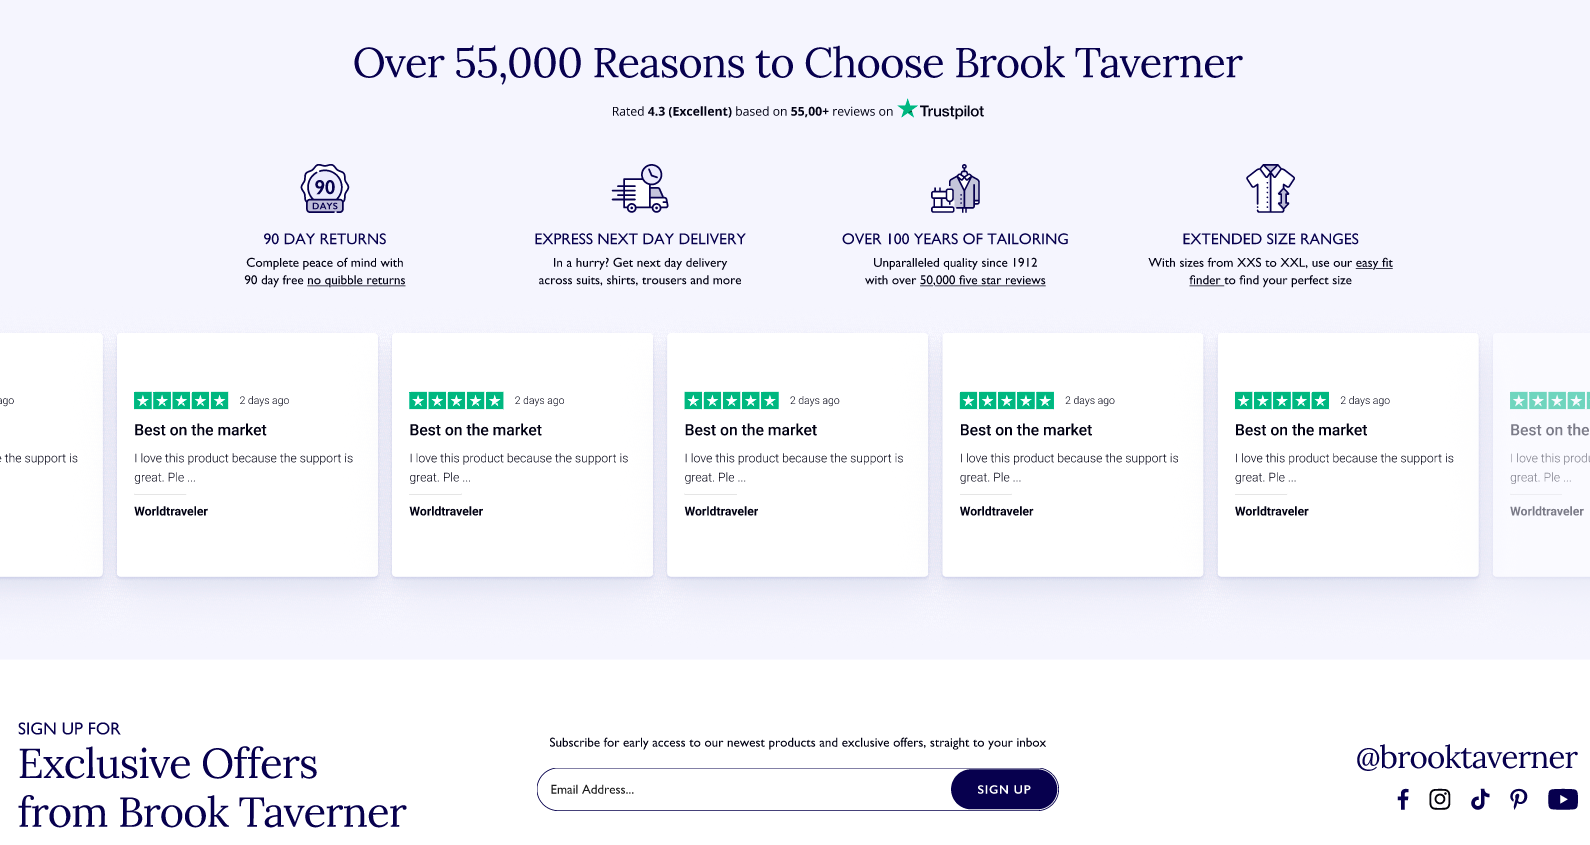Screen dimensions: 1590x845
Task: Open the Pinterest page
Action: click(1519, 799)
